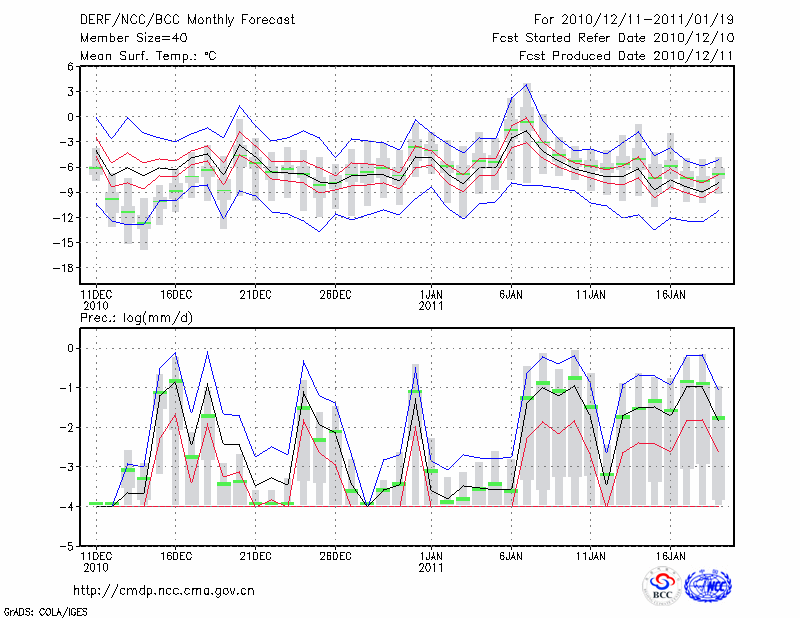The height and width of the screenshot is (618, 800).
Task: Click the 21DEC label under precipitation chart
Action: coord(255,554)
